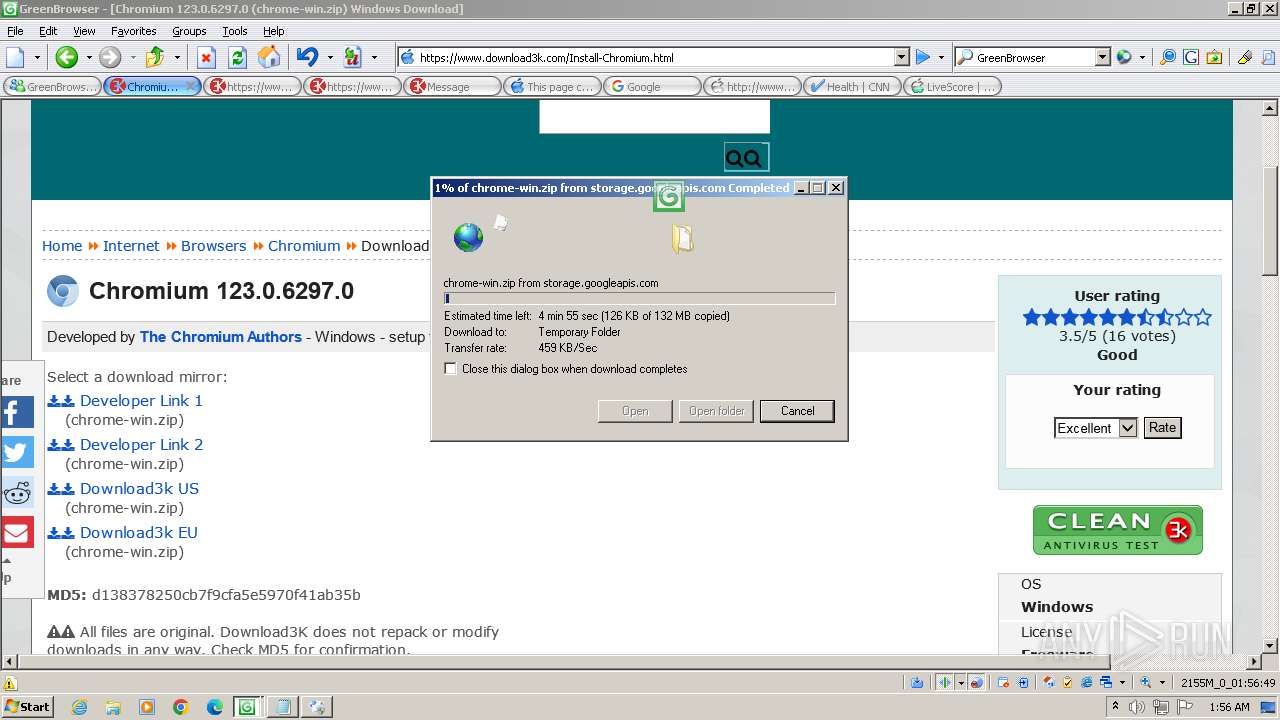Viewport: 1280px width, 720px height.
Task: Click the New blank page toolbar icon
Action: click(16, 57)
